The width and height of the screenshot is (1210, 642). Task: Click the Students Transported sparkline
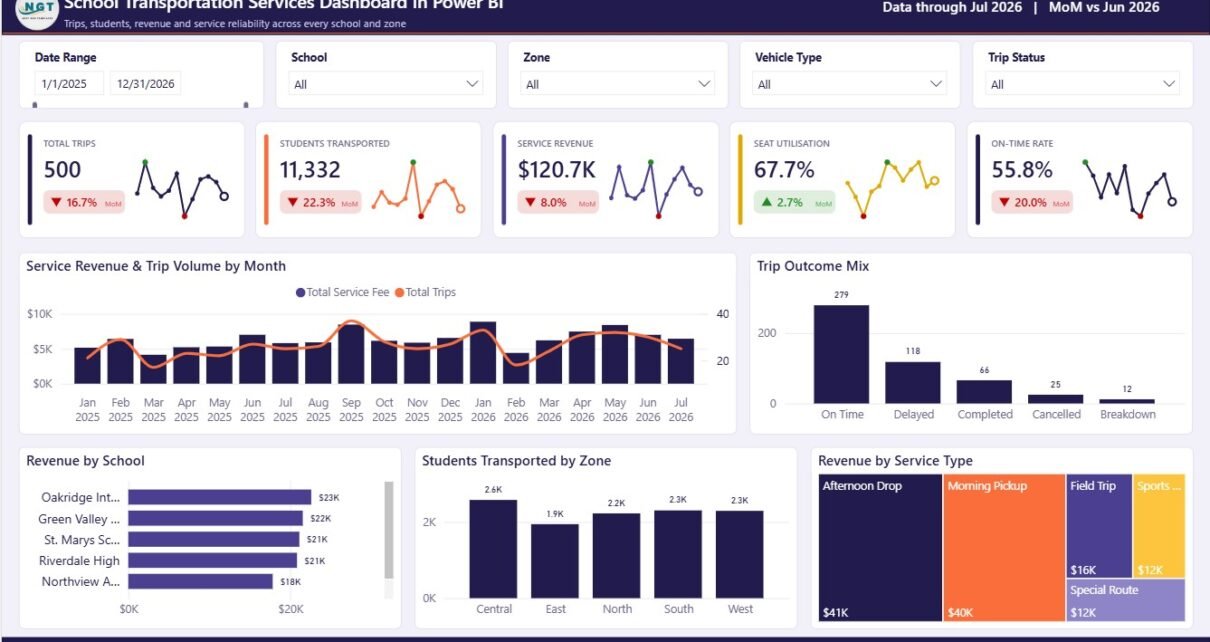pyautogui.click(x=418, y=188)
